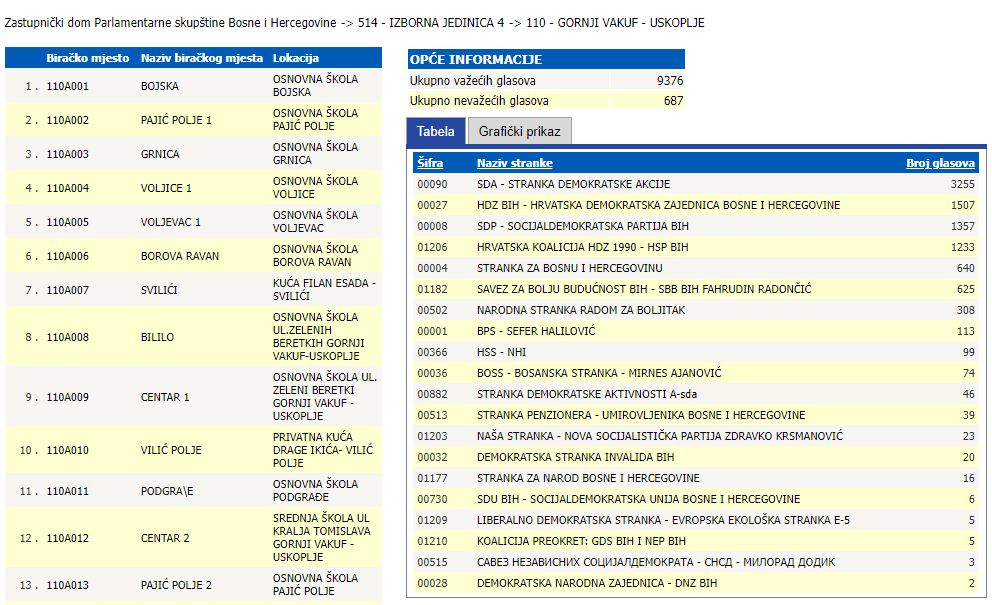Click the PAJIĆ POLJE 2 row
The width and height of the screenshot is (992, 605).
(x=176, y=585)
